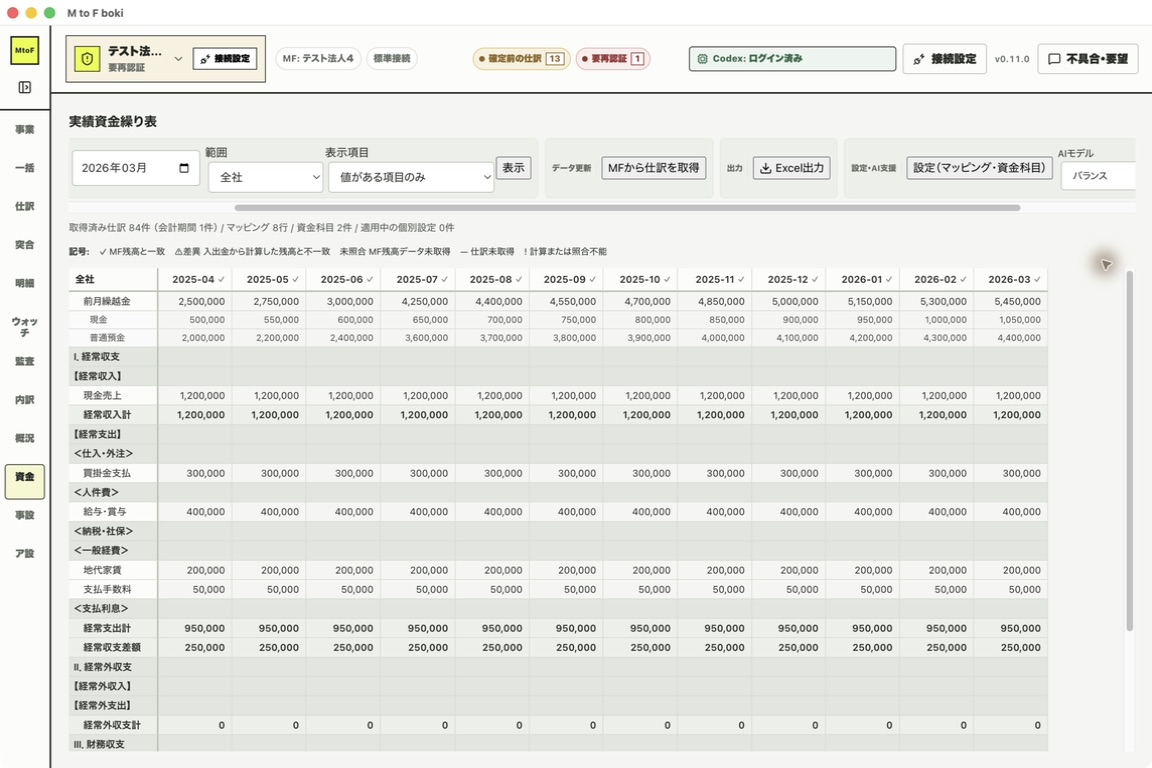Viewport: 1152px width, 768px height.
Task: Click the 経常収支差額 row label
Action: click(112, 647)
